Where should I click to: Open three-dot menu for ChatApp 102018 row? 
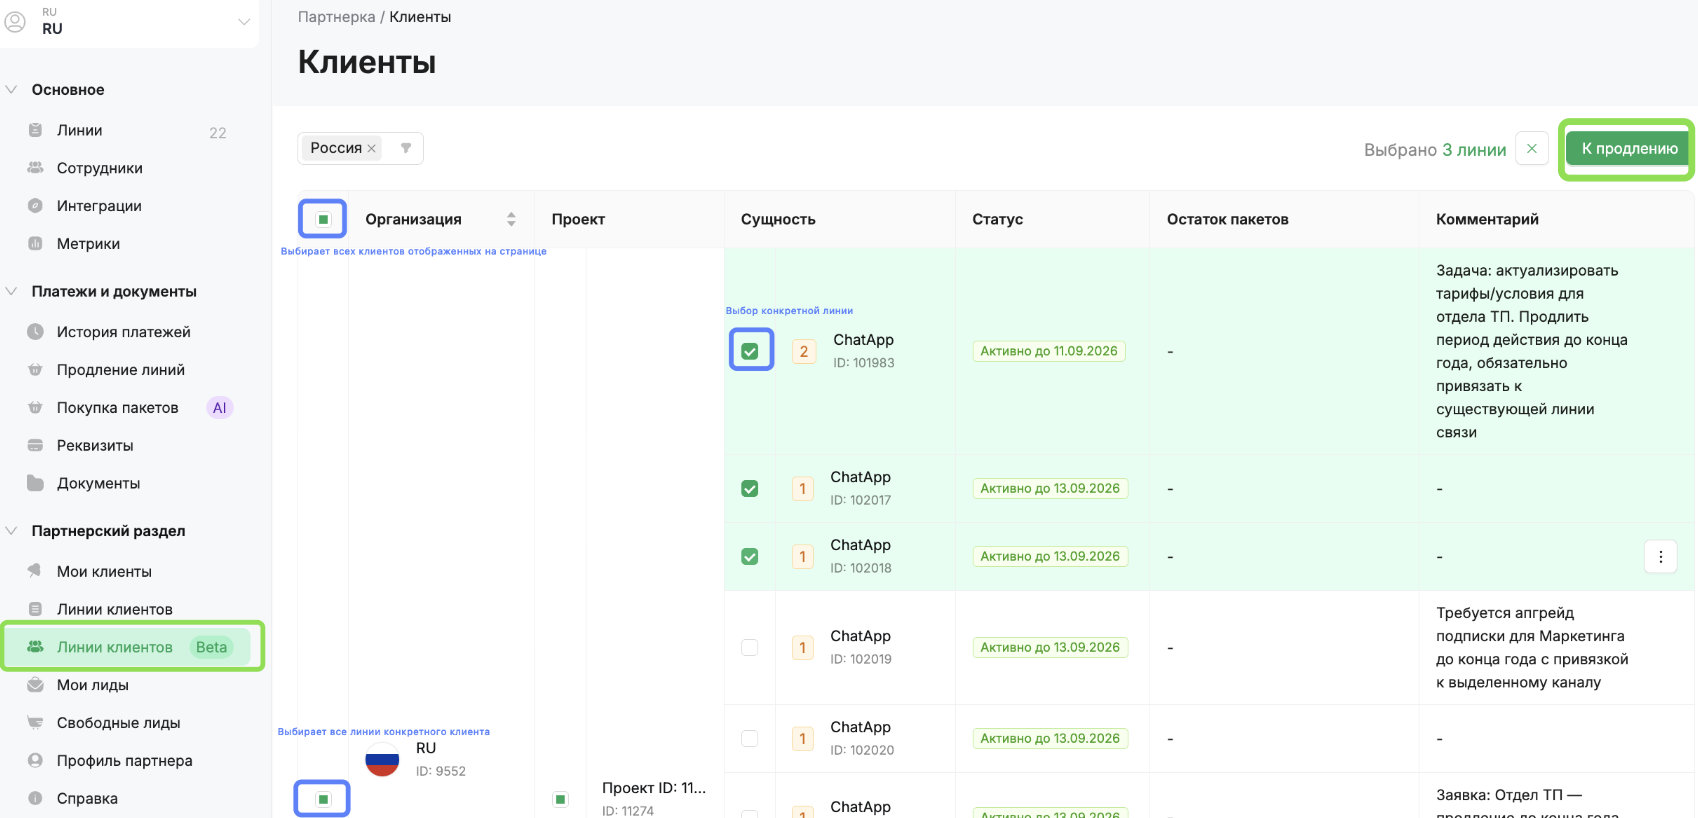click(1660, 557)
